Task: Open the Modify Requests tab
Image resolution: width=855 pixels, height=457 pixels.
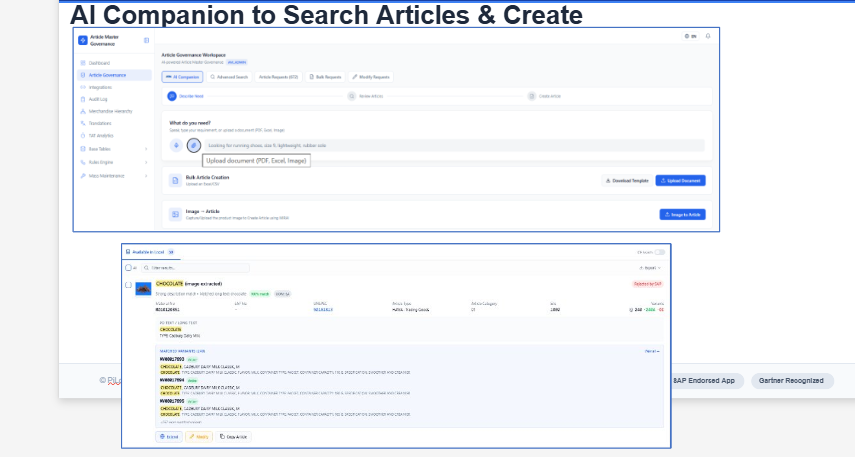Action: [x=371, y=77]
